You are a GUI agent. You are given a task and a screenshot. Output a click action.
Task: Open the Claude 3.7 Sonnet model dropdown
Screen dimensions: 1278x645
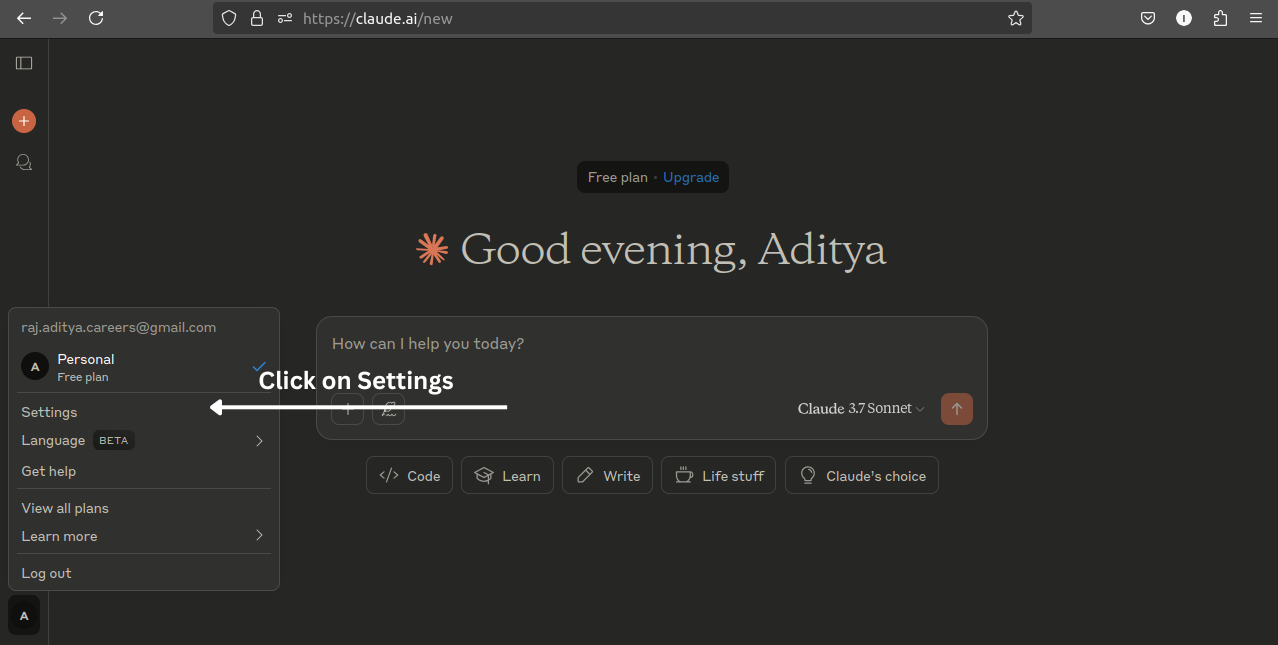tap(860, 408)
